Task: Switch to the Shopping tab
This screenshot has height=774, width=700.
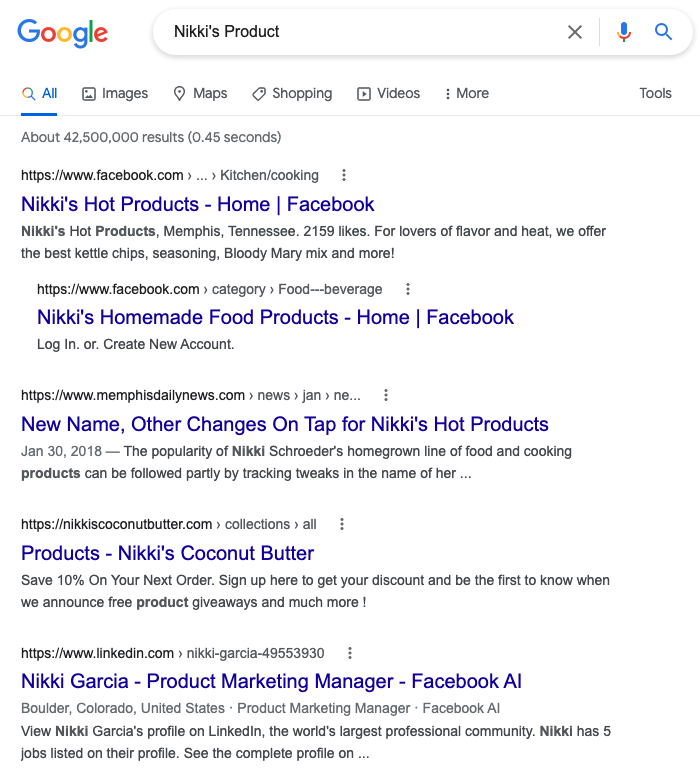Action: [x=292, y=93]
